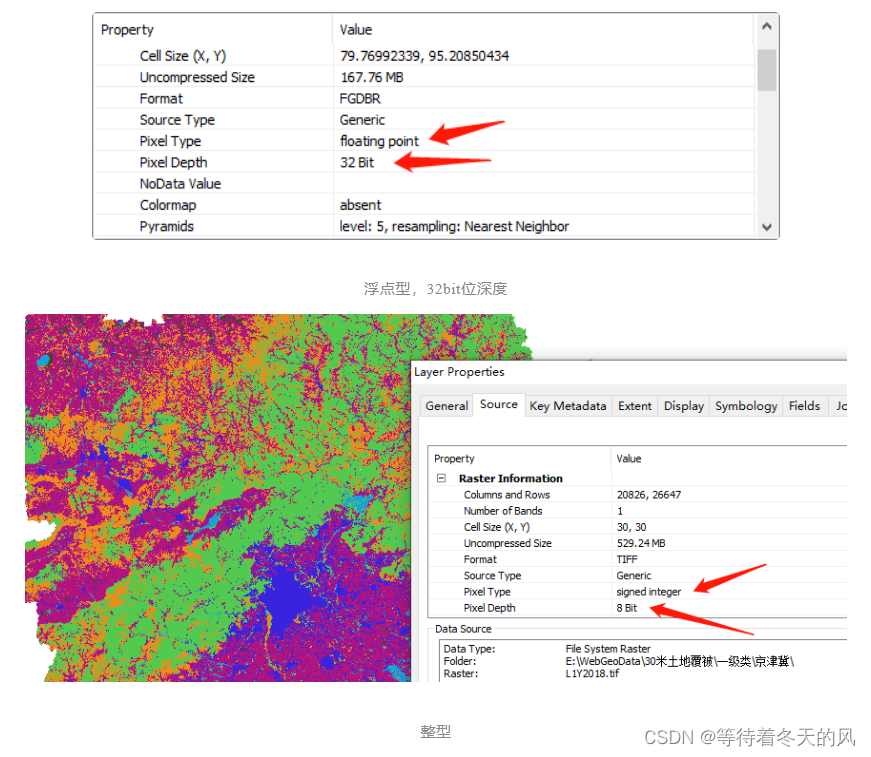This screenshot has height=757, width=871.
Task: Open the Display tab
Action: tap(683, 405)
